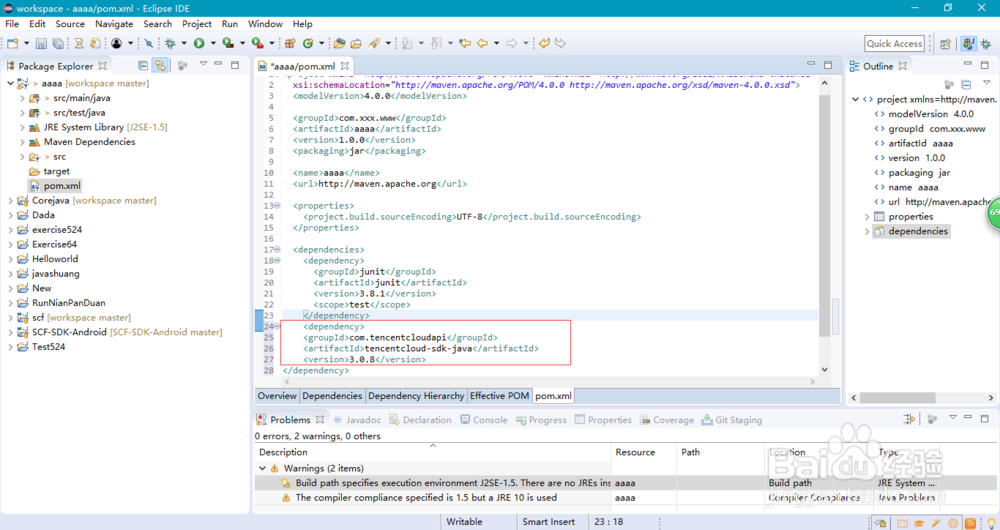
Task: Switch to the Debug perspective icon
Action: pyautogui.click(x=986, y=43)
